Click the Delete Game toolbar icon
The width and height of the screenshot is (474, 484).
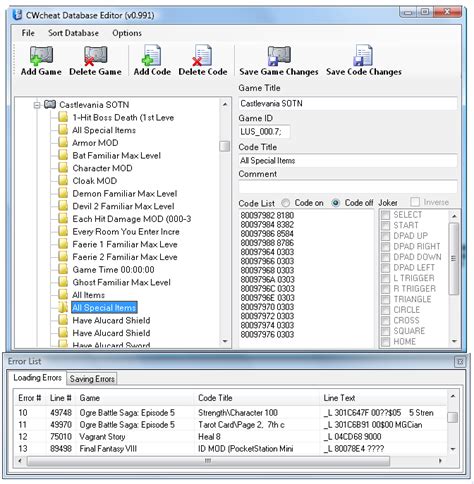click(x=95, y=55)
